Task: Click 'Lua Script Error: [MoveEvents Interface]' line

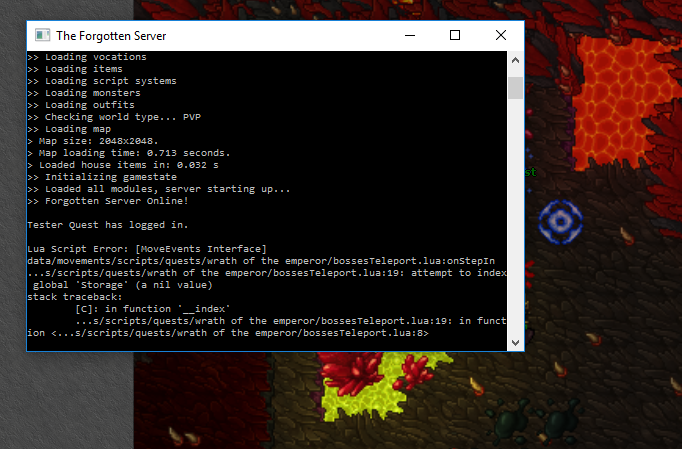Action: coord(147,249)
